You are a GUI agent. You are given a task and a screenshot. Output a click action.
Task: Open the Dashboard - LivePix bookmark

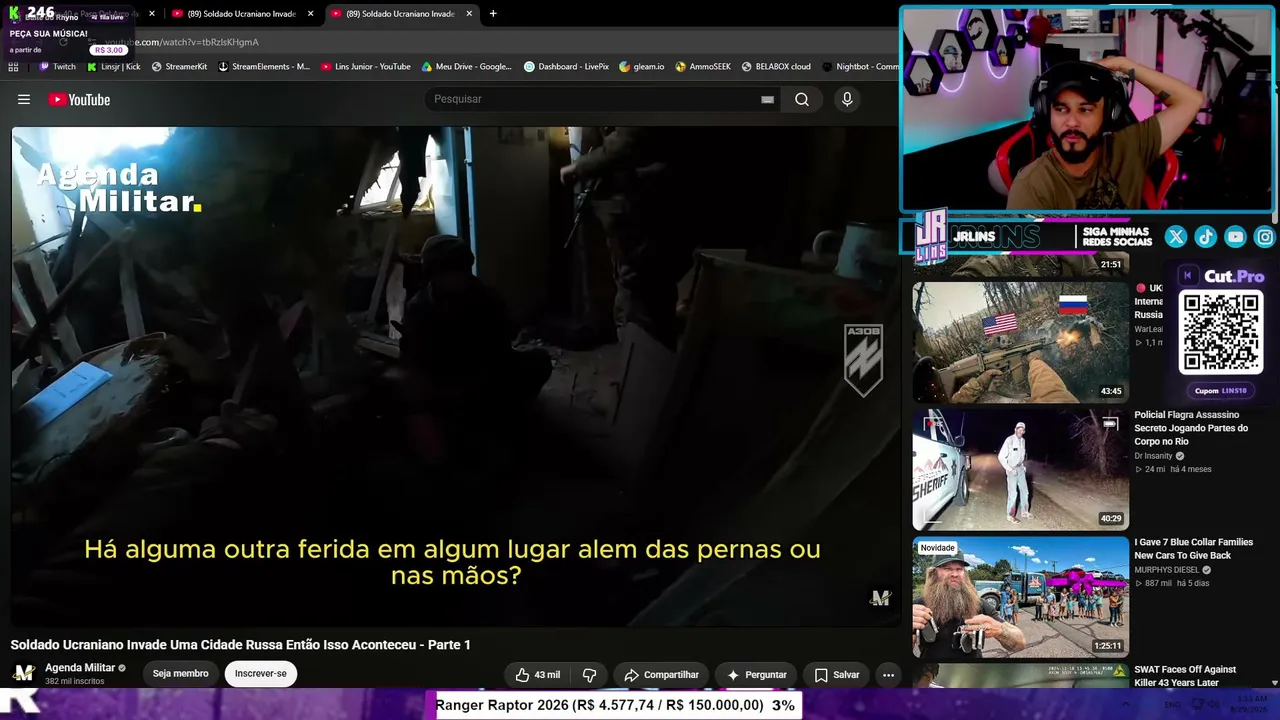coord(566,67)
